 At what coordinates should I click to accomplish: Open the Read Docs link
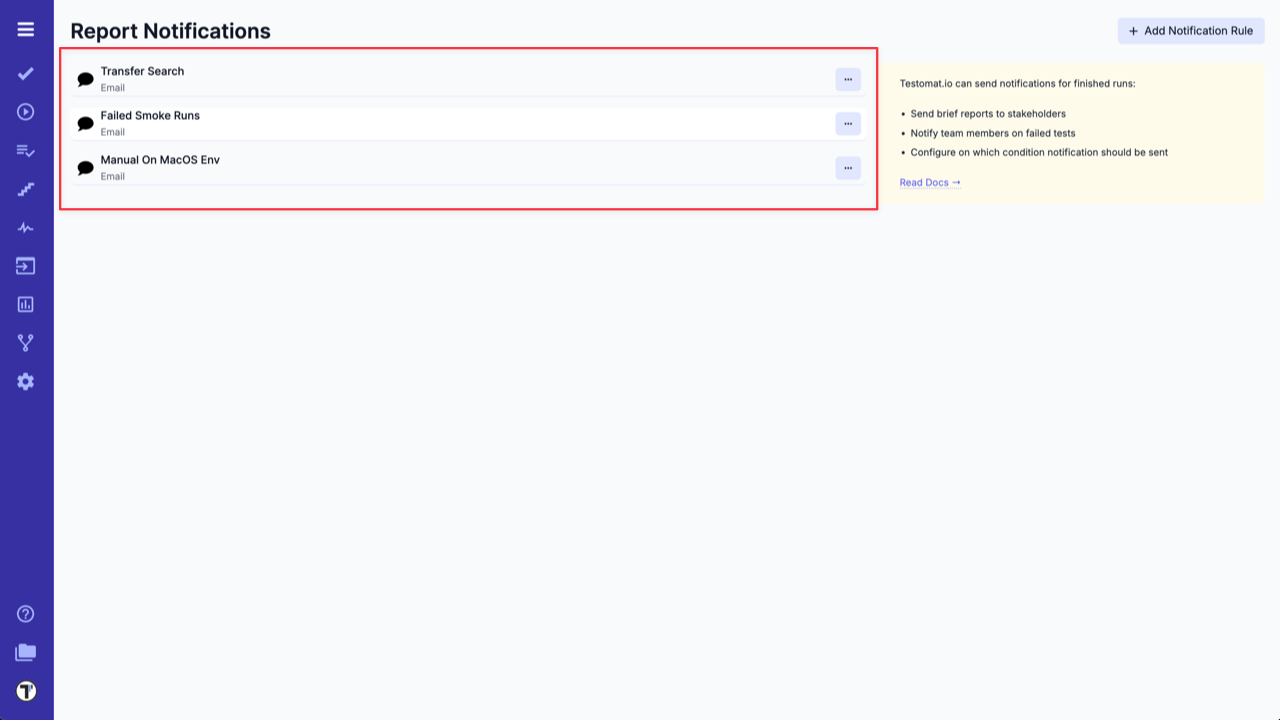[928, 182]
